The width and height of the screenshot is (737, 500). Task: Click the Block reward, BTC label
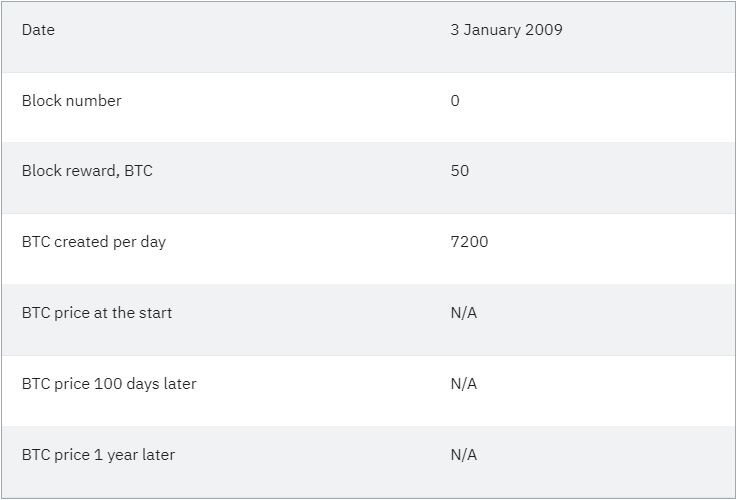pyautogui.click(x=87, y=171)
